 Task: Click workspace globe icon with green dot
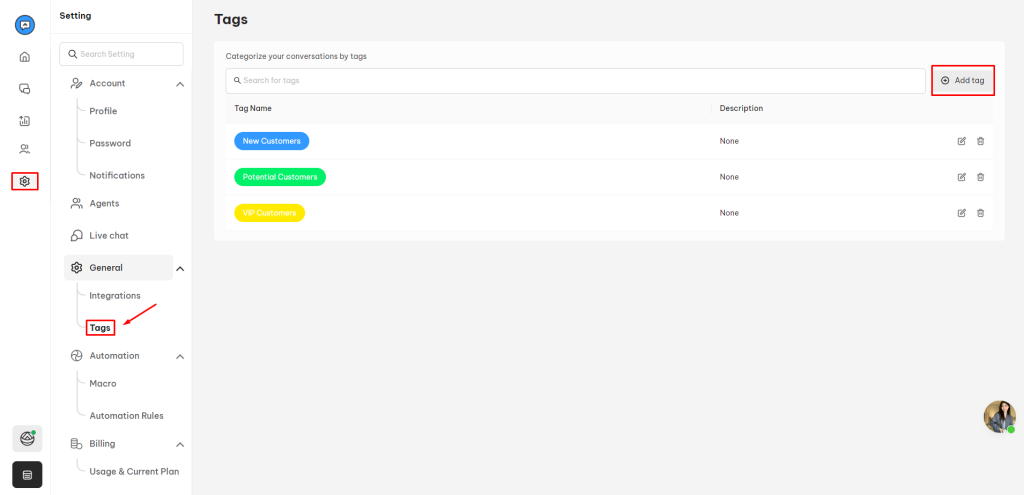(27, 438)
